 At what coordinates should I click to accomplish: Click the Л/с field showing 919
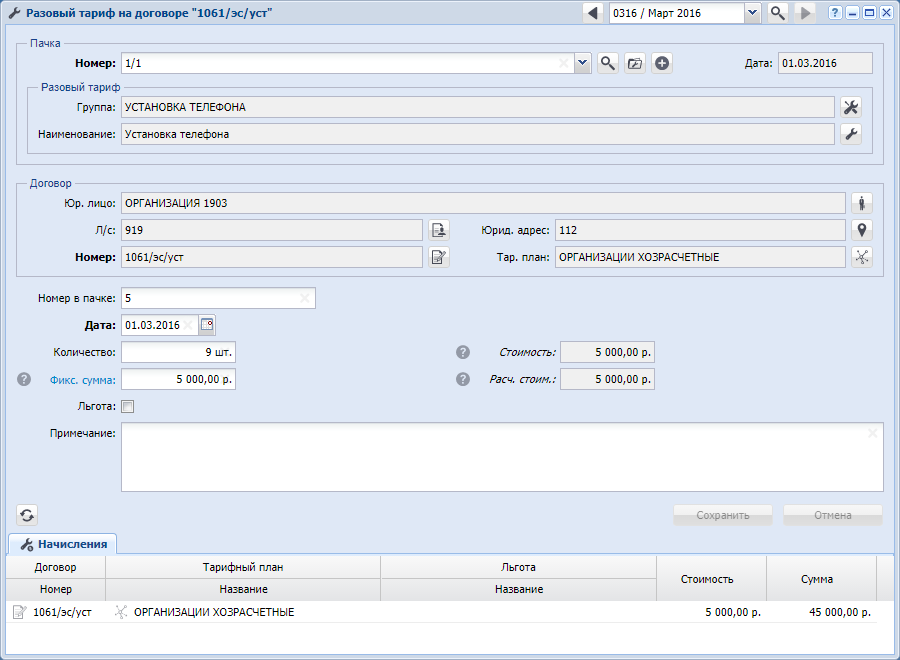click(x=272, y=230)
